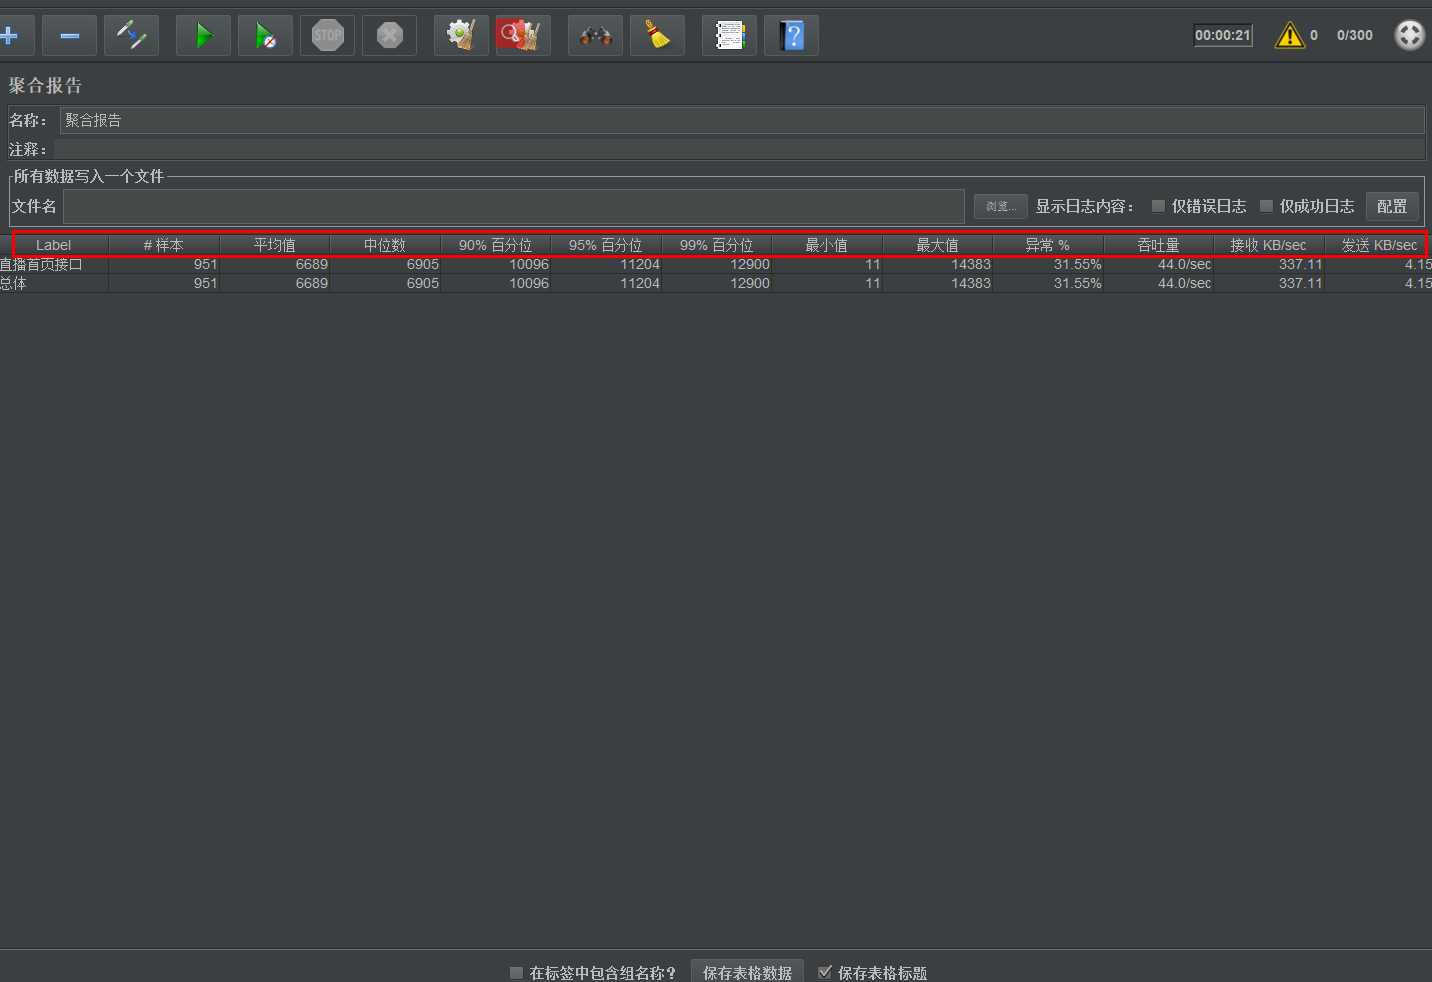Sort by 吞吐量 column header
The width and height of the screenshot is (1432, 982).
1158,245
